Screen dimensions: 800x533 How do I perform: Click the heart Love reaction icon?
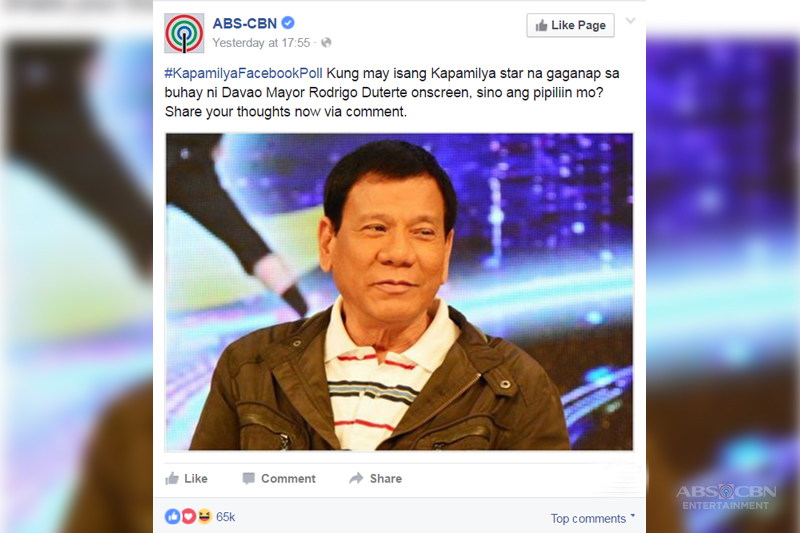tap(188, 517)
